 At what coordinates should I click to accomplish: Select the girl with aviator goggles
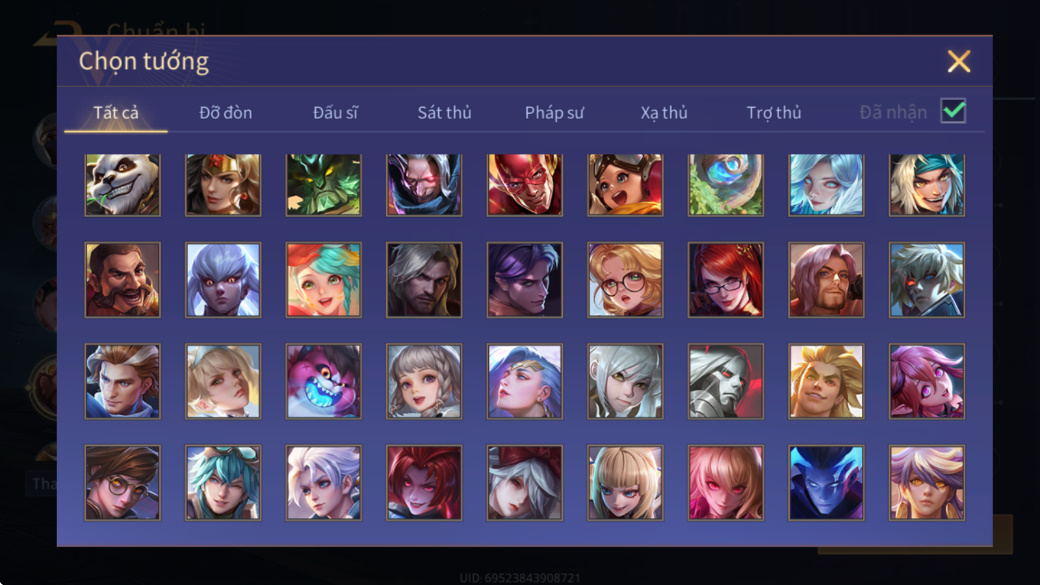click(x=625, y=185)
